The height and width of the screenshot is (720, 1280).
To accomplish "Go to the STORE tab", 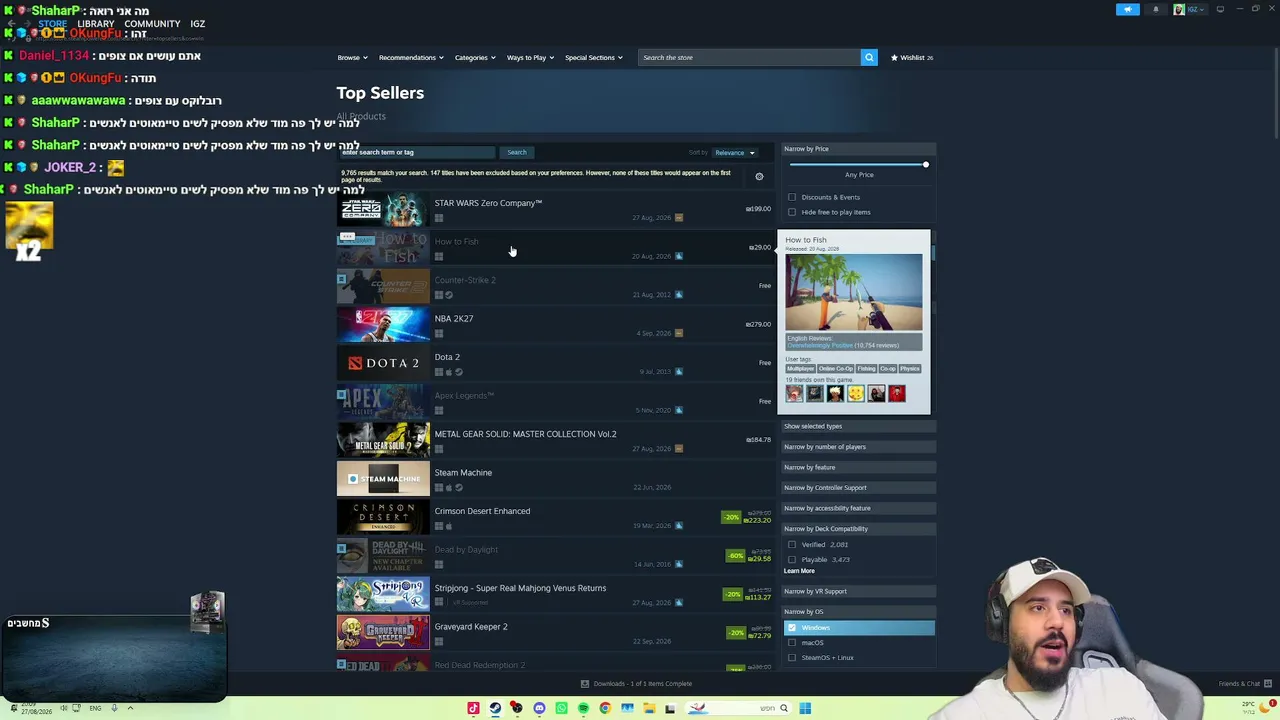I will (x=52, y=24).
